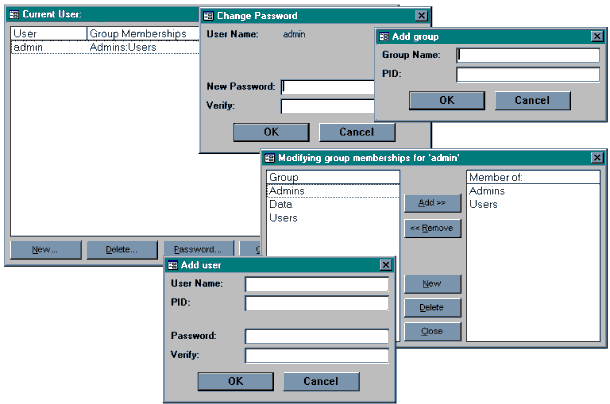Click the Change Password window title icon
The width and height of the screenshot is (610, 404).
[x=209, y=16]
